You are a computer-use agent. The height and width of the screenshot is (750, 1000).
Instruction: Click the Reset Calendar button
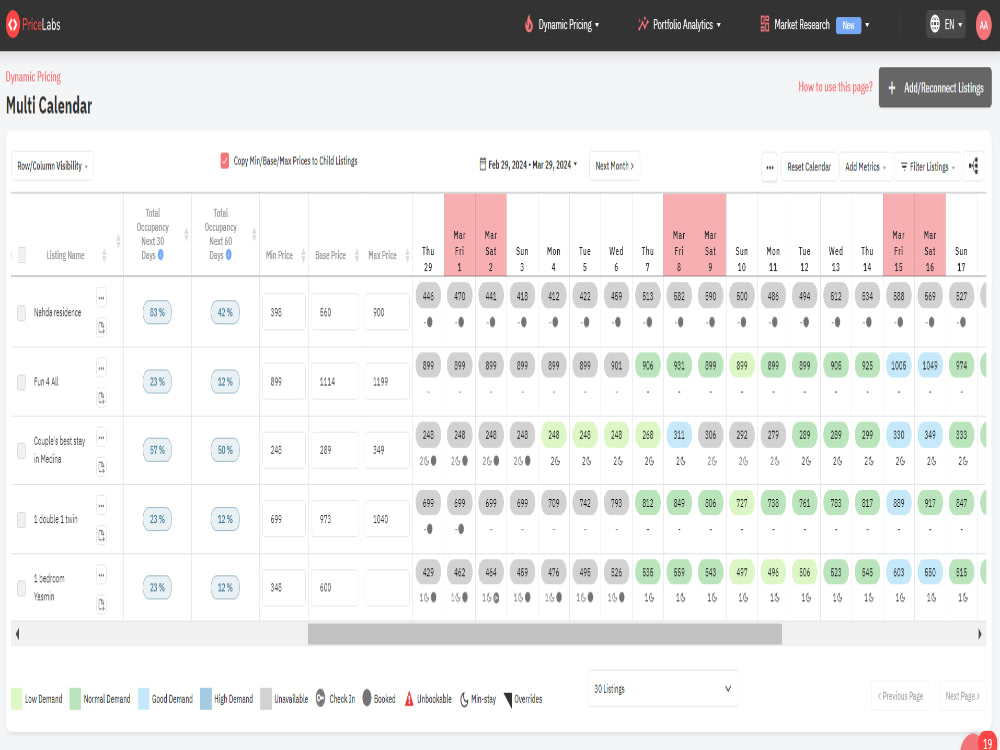[808, 167]
